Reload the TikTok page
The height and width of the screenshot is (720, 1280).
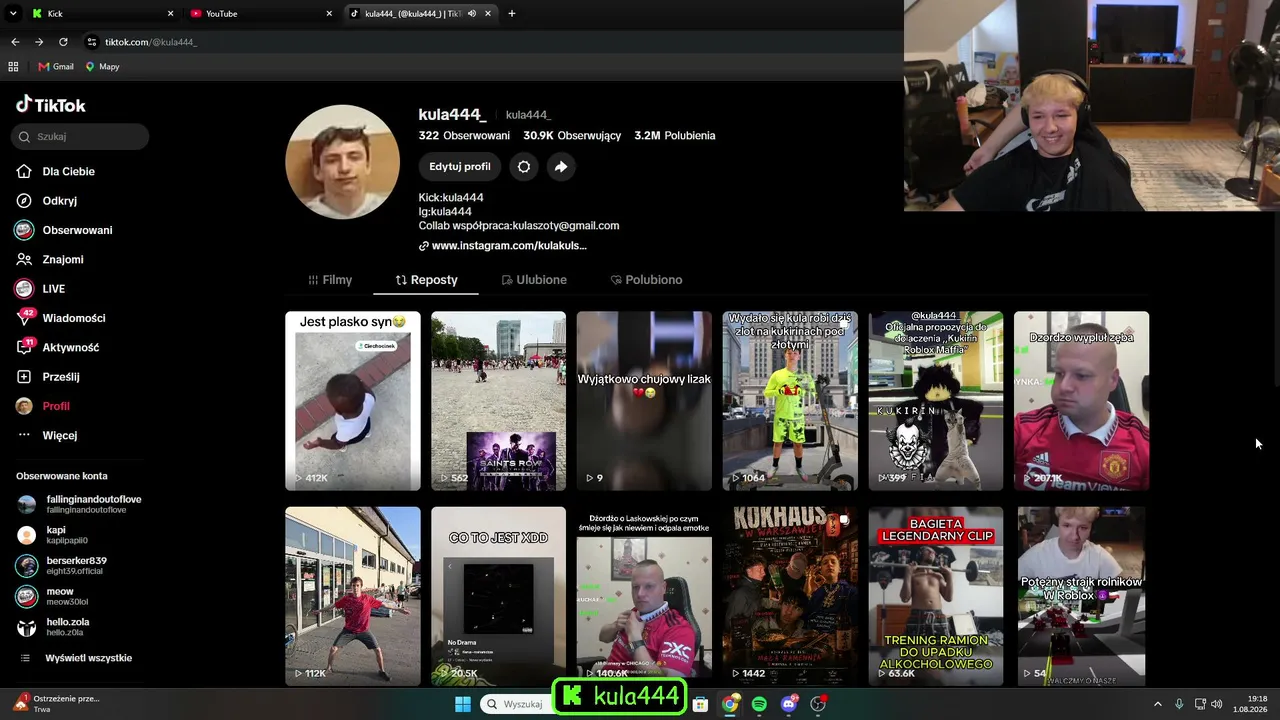(x=63, y=42)
